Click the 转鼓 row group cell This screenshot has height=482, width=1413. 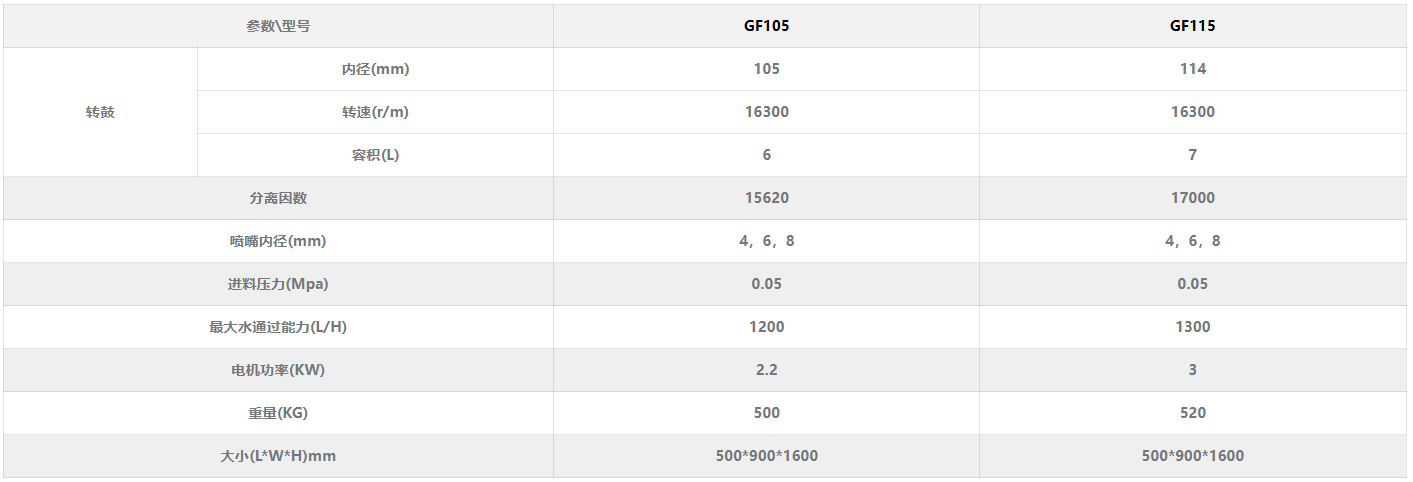coord(100,112)
